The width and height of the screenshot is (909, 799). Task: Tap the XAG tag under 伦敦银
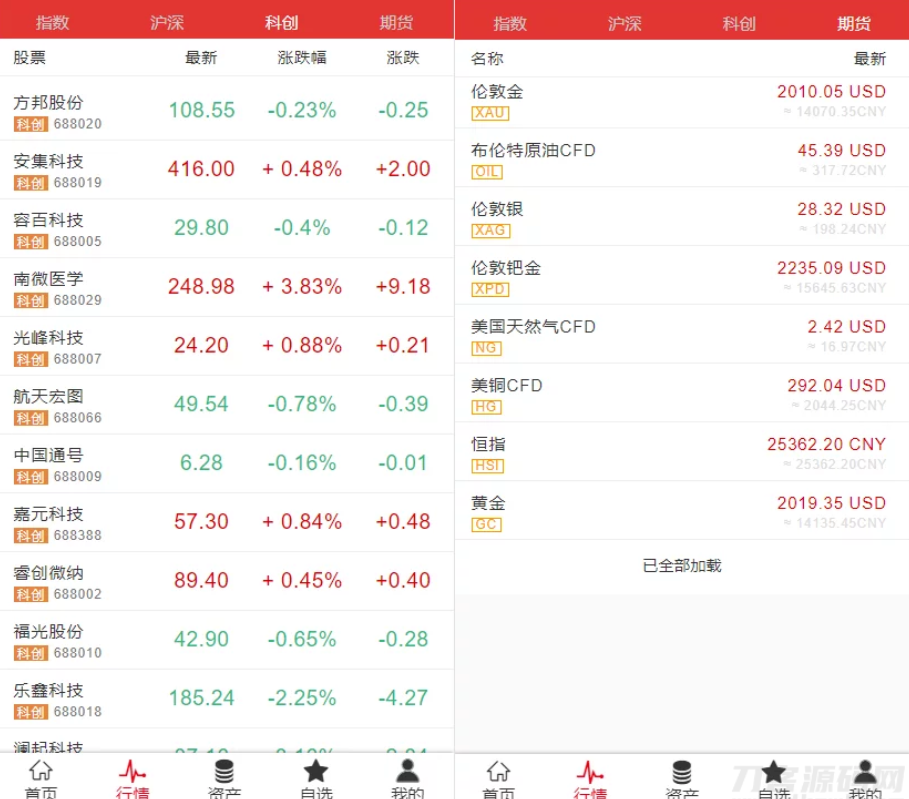coord(490,231)
